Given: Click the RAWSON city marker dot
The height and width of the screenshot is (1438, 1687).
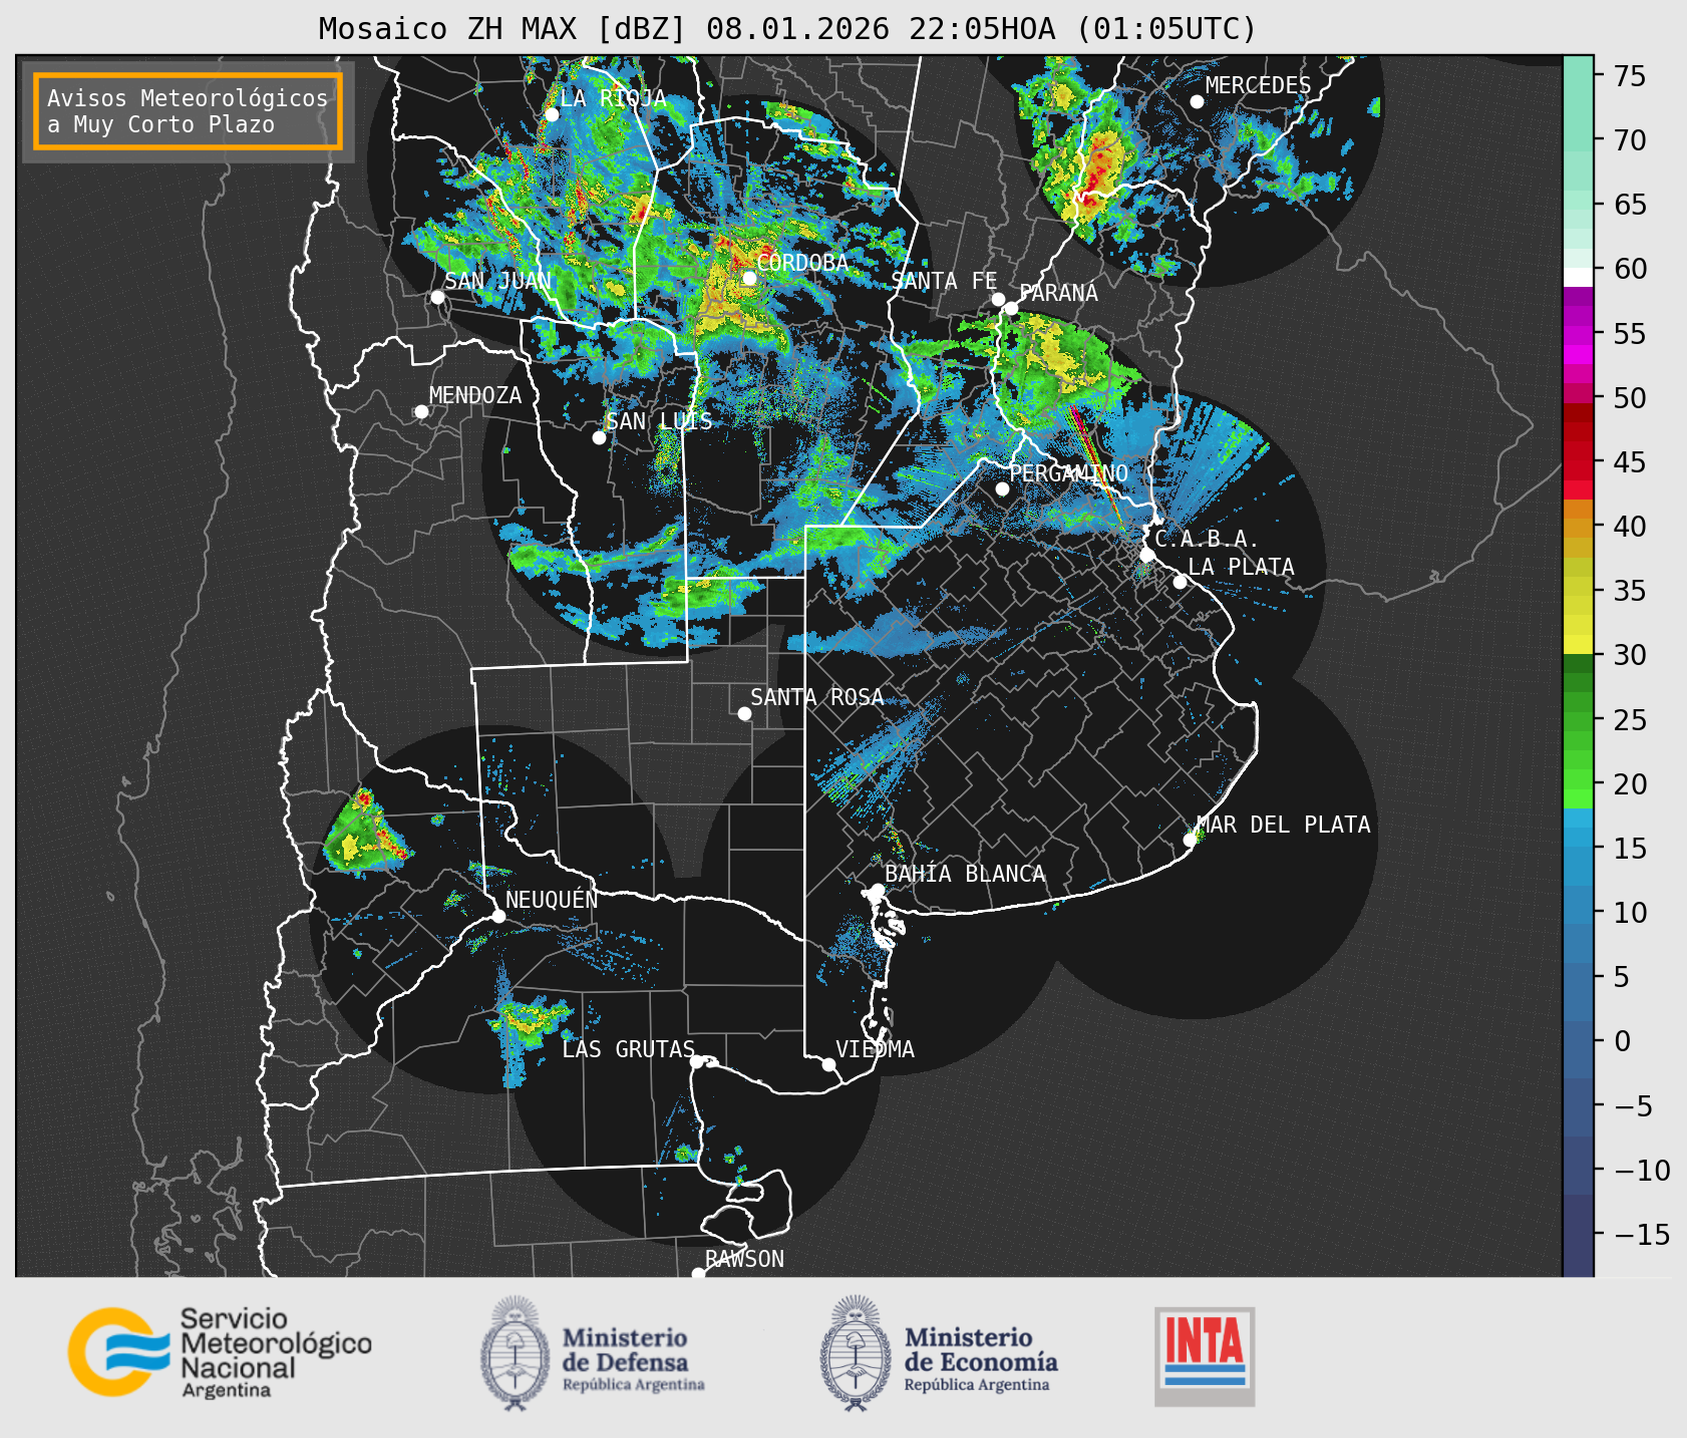Looking at the screenshot, I should coord(698,1273).
